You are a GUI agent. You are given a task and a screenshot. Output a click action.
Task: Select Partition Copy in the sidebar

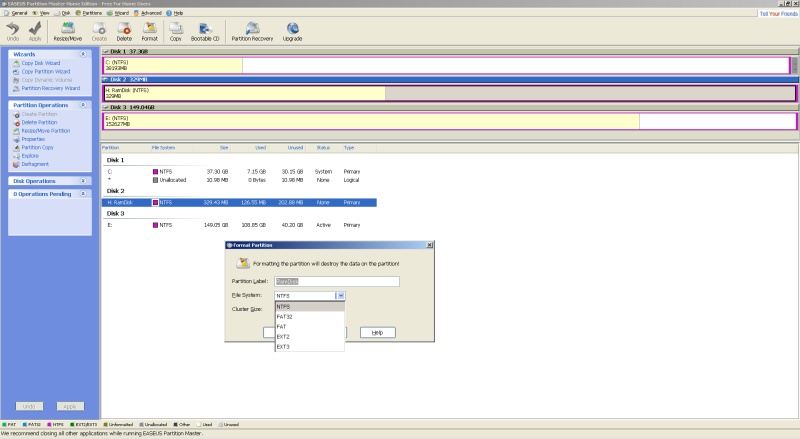[37, 148]
